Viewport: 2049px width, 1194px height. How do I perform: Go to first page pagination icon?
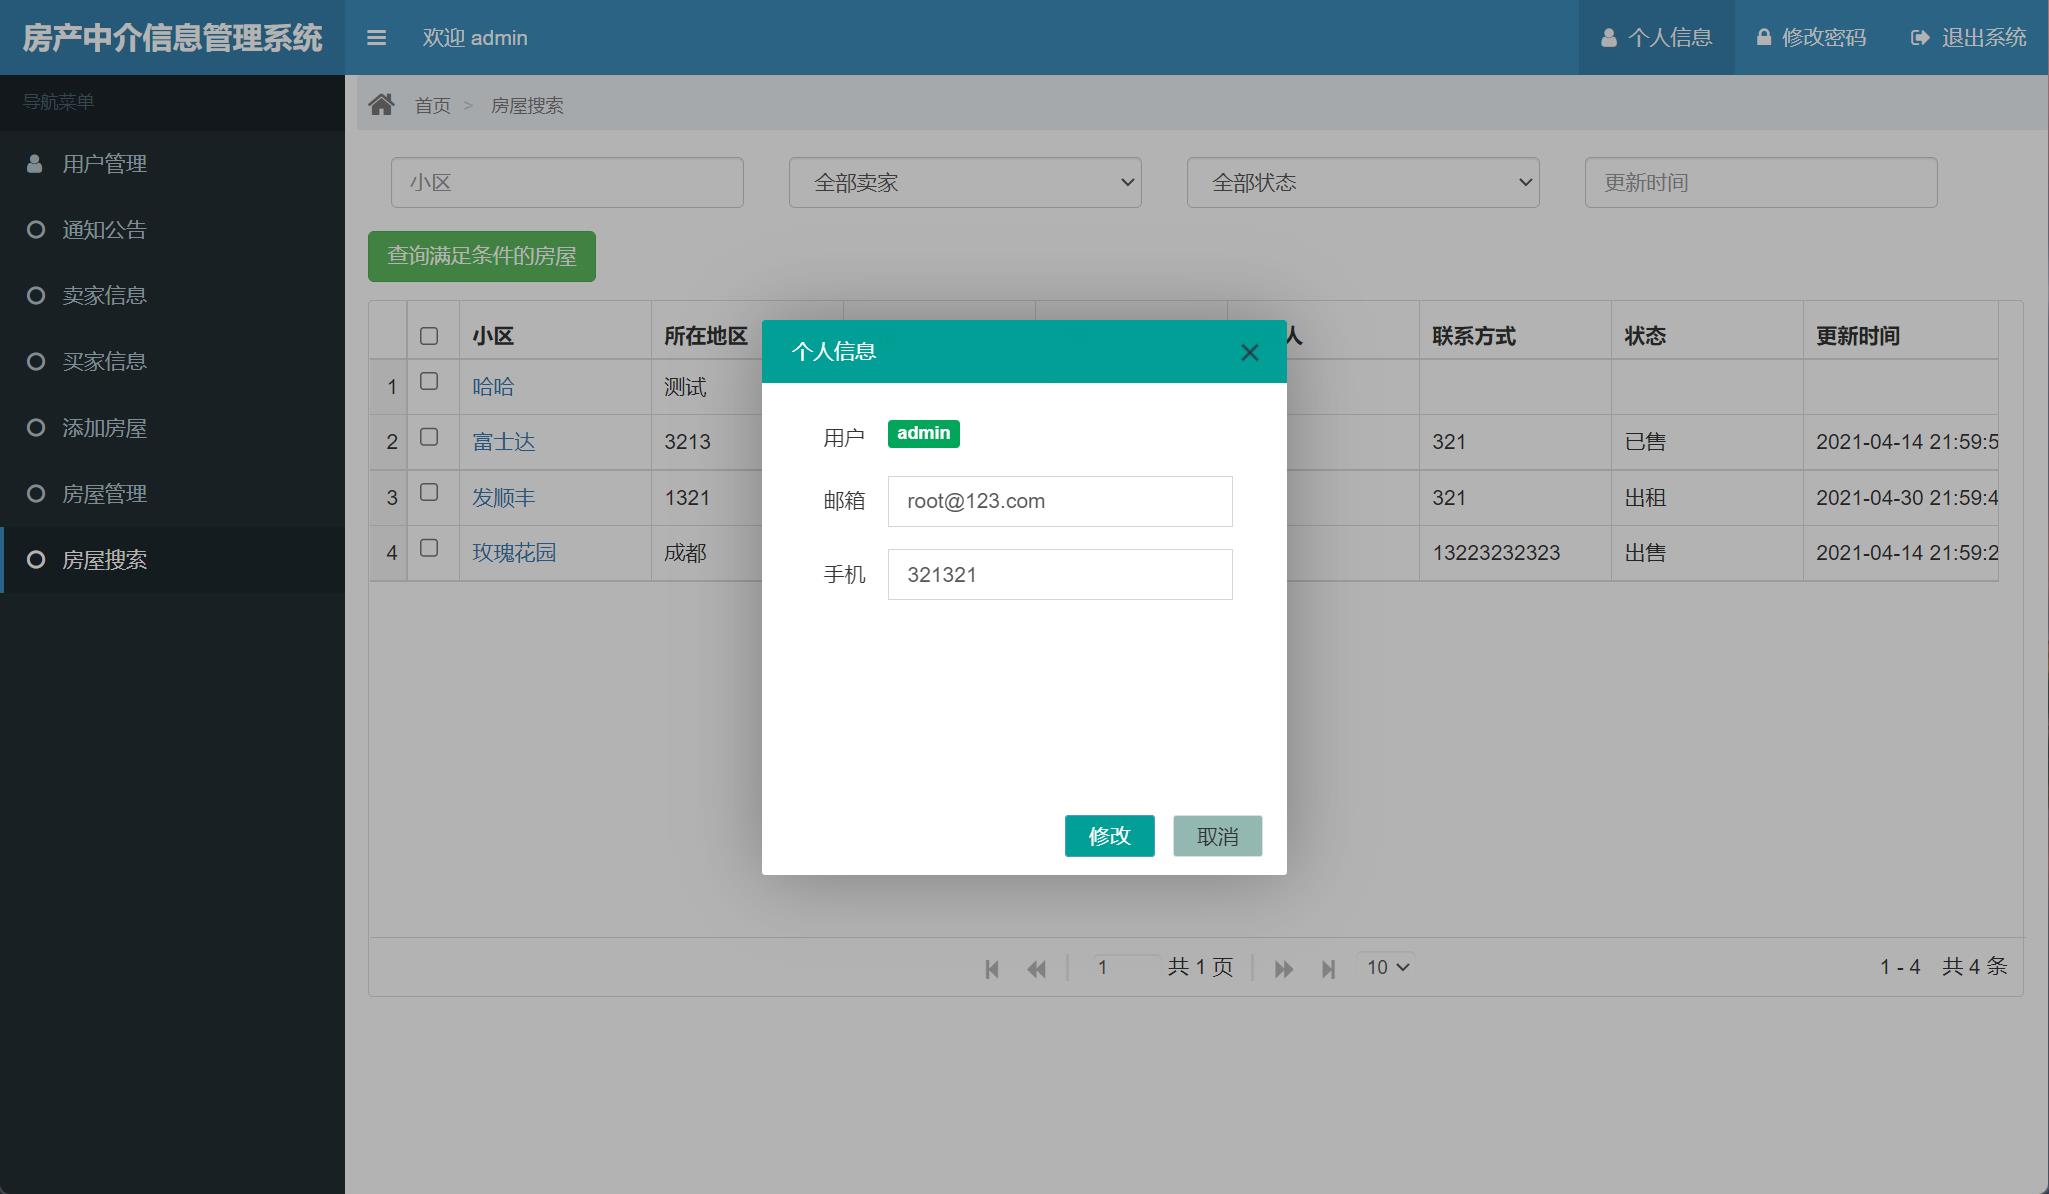pos(991,968)
